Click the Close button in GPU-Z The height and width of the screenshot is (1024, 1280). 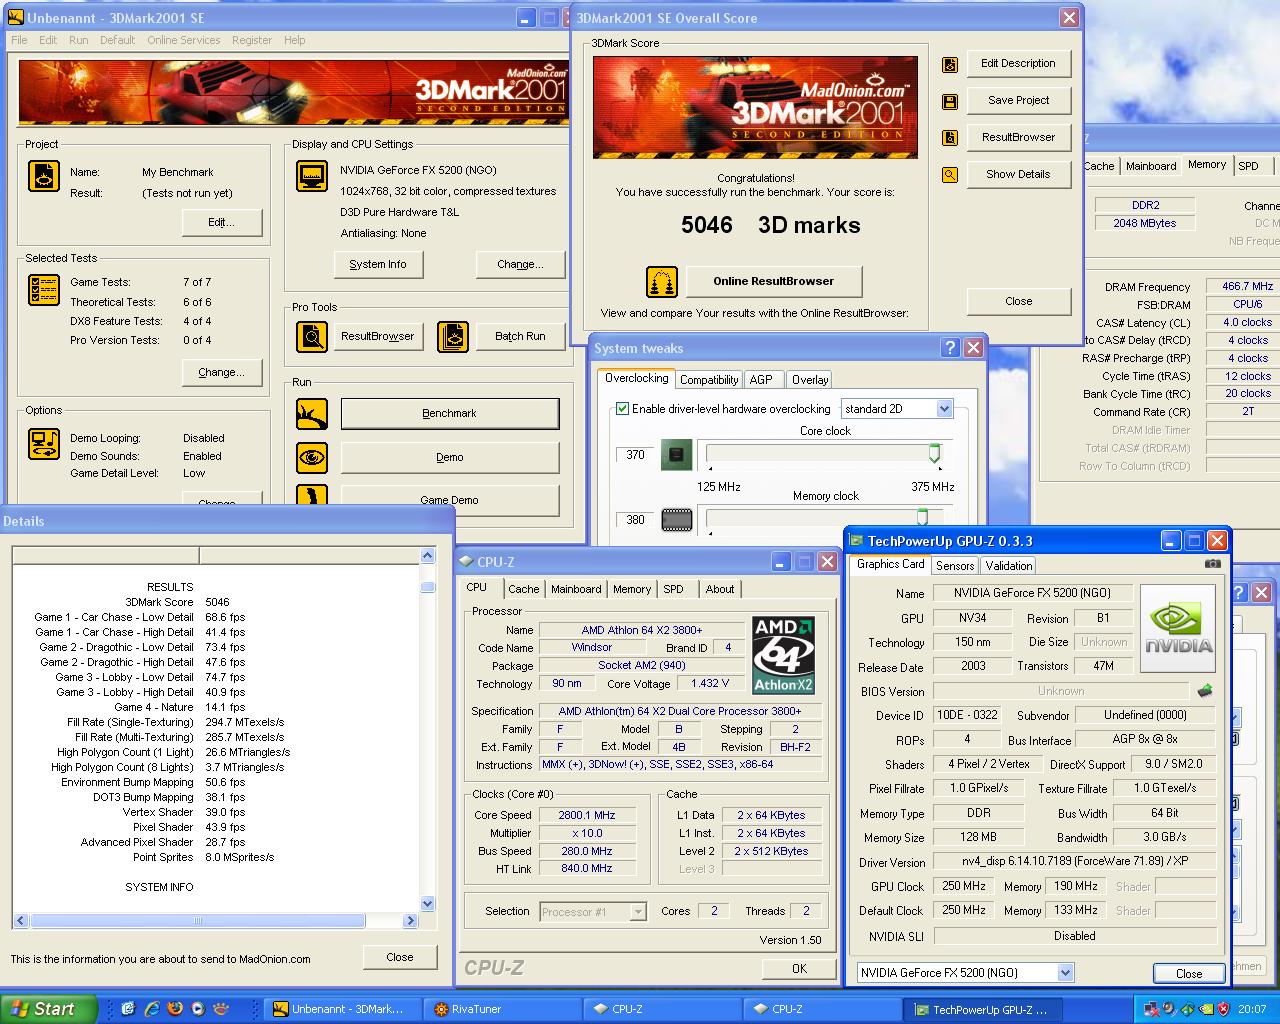click(x=1188, y=973)
